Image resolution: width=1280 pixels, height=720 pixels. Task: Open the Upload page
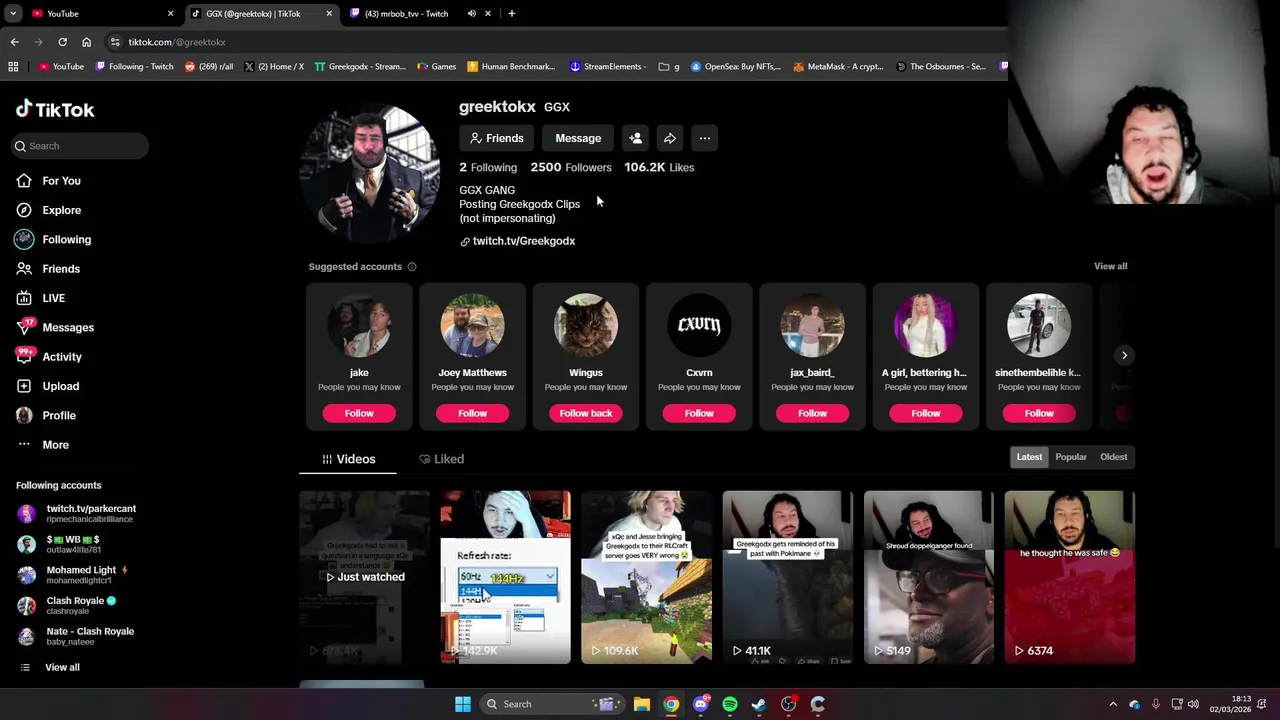click(x=47, y=386)
